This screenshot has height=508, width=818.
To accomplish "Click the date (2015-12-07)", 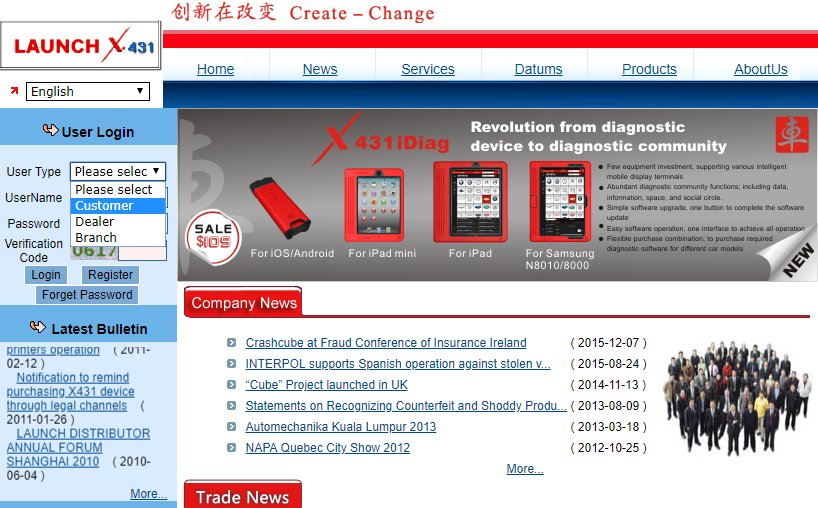I will pos(608,343).
